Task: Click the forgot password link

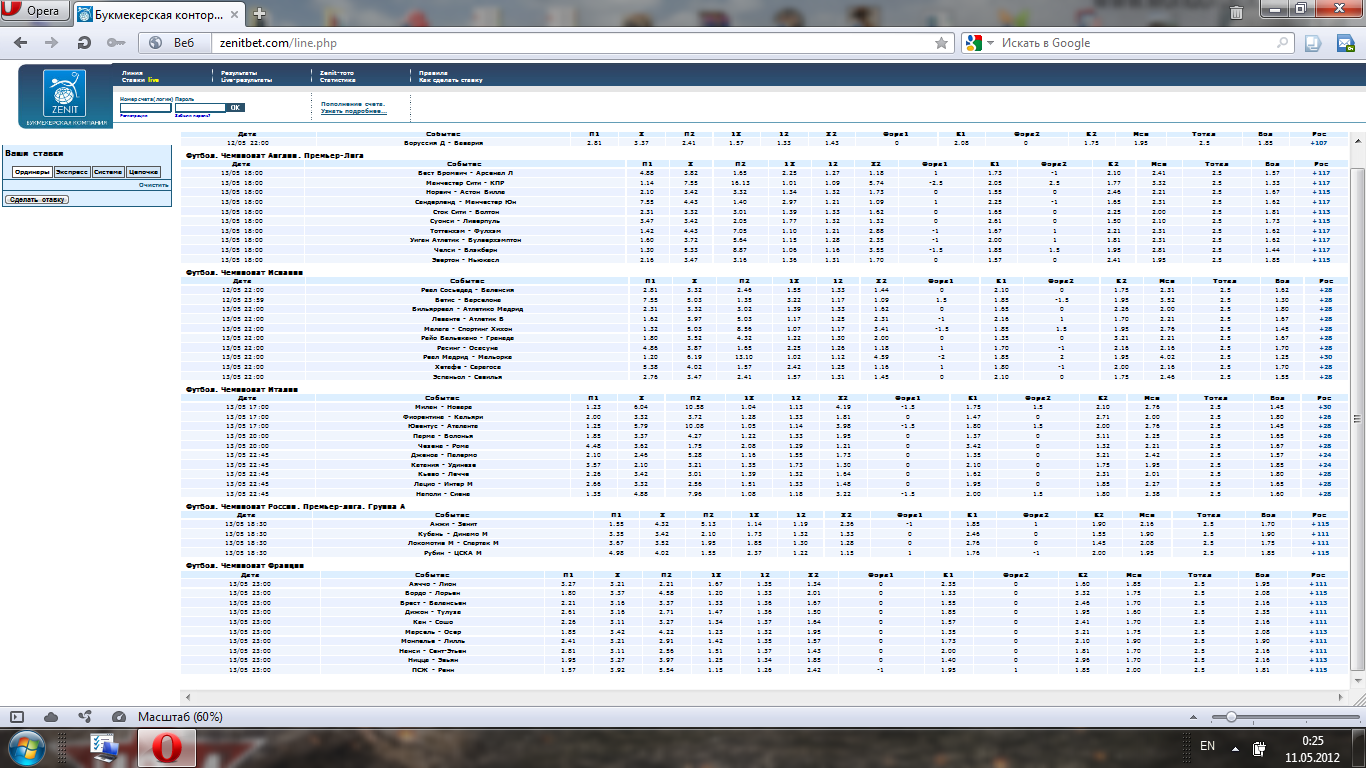Action: [192, 115]
